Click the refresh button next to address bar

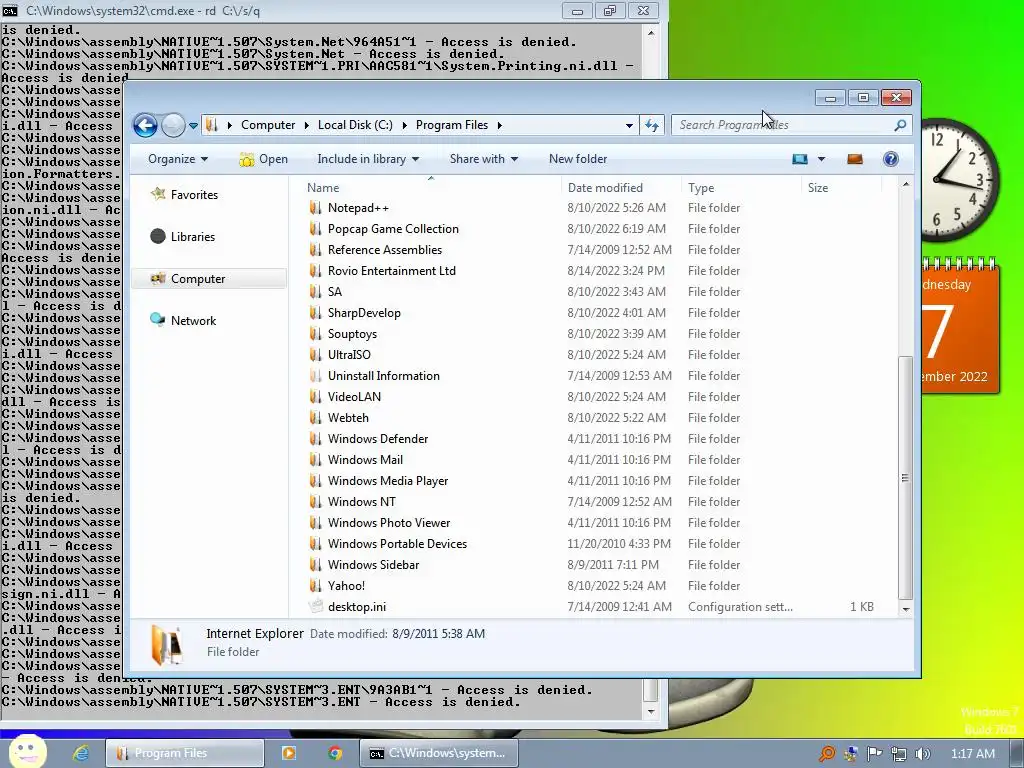[652, 125]
